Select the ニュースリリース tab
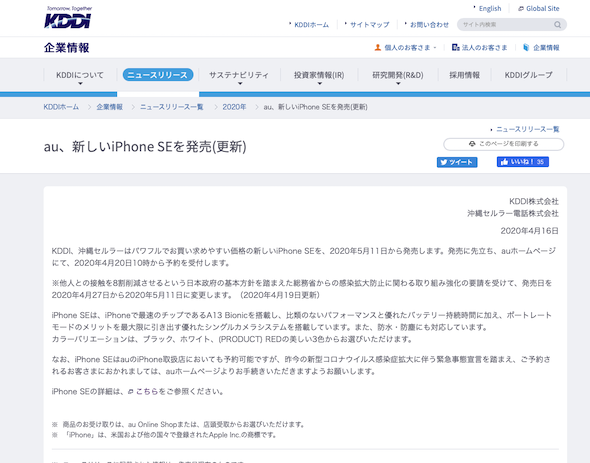This screenshot has height=463, width=590. tap(158, 75)
